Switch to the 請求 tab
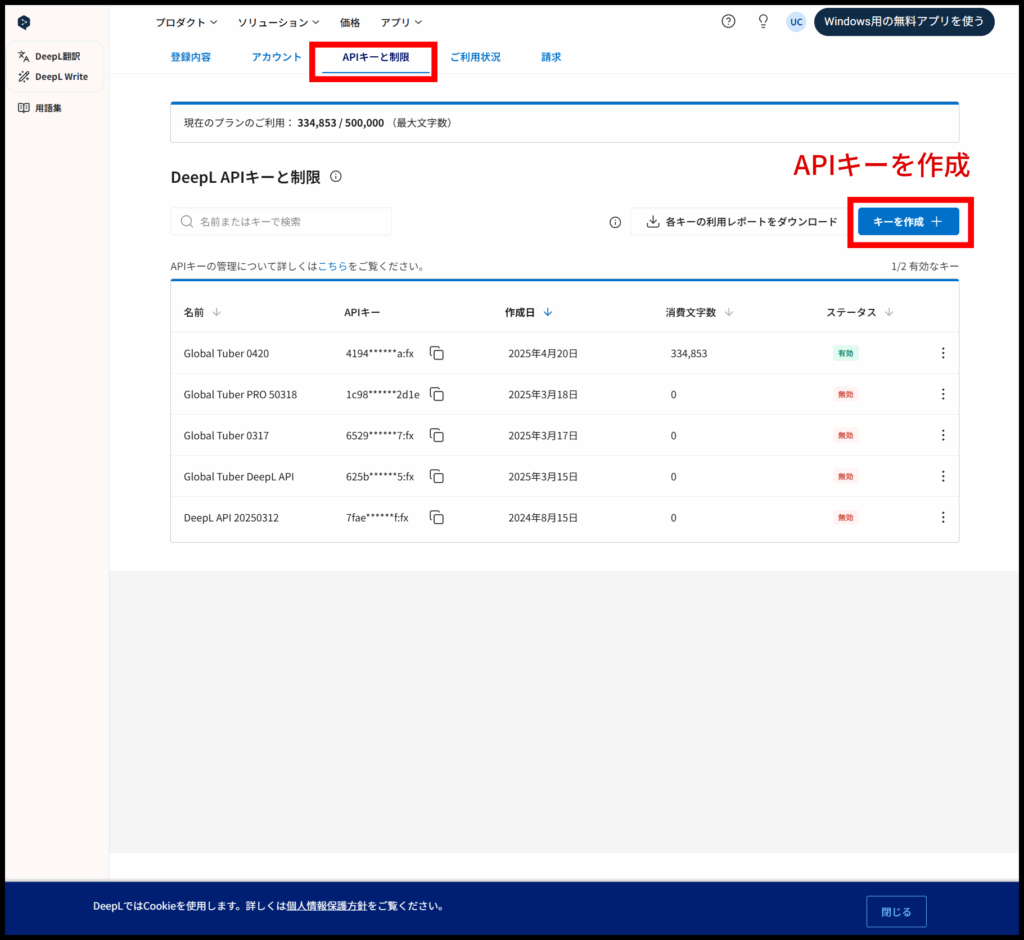The width and height of the screenshot is (1024, 940). click(x=551, y=57)
